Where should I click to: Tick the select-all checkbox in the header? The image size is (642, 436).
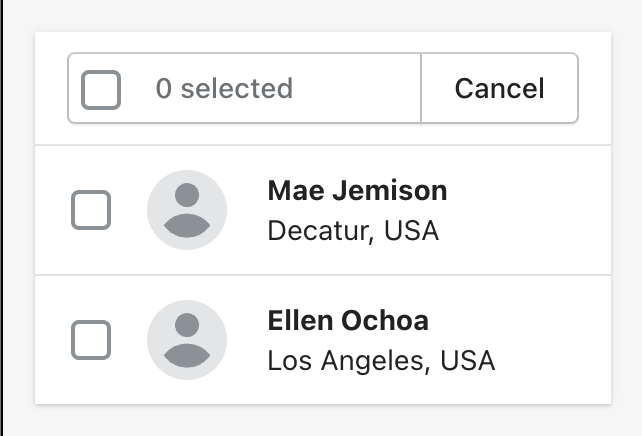(x=101, y=89)
